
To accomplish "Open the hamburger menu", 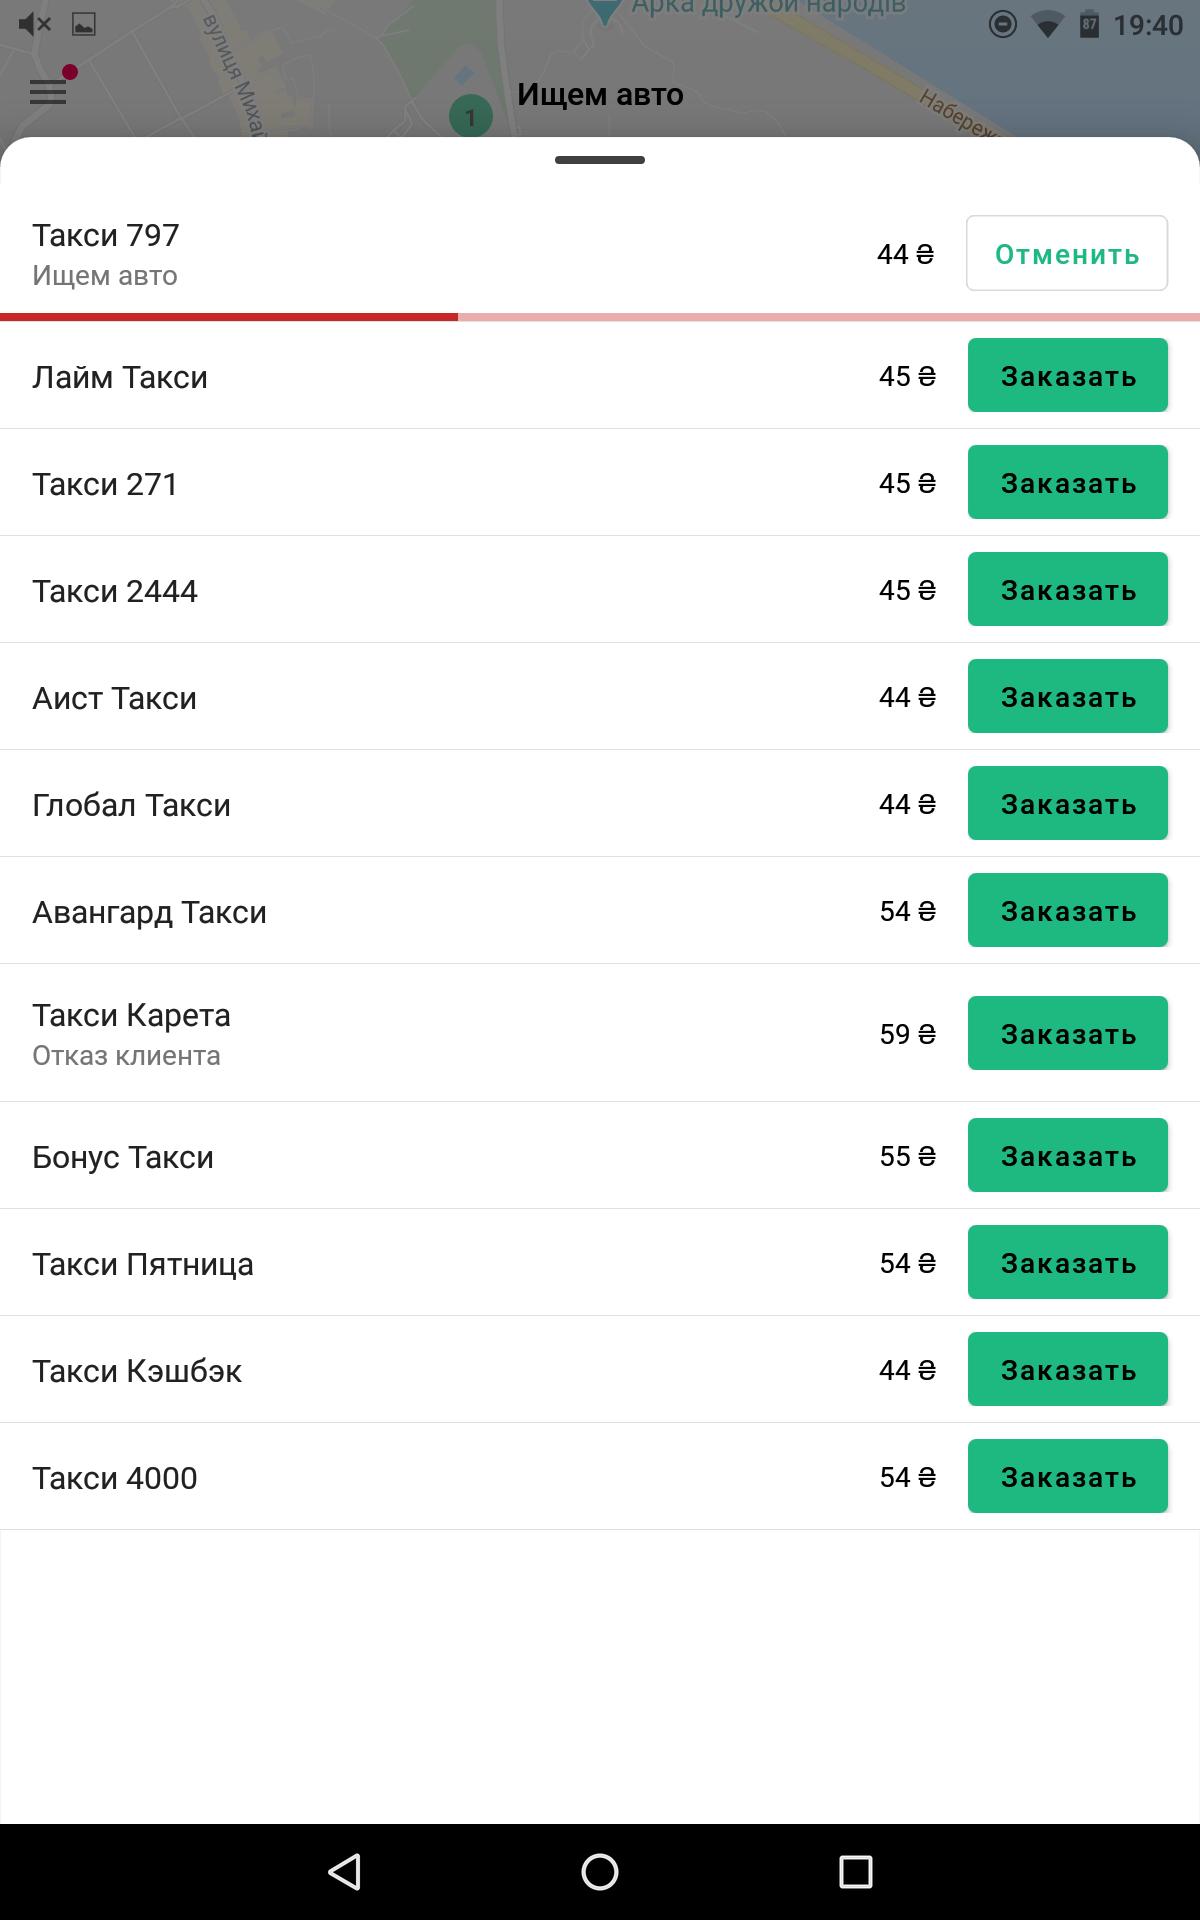I will point(48,93).
